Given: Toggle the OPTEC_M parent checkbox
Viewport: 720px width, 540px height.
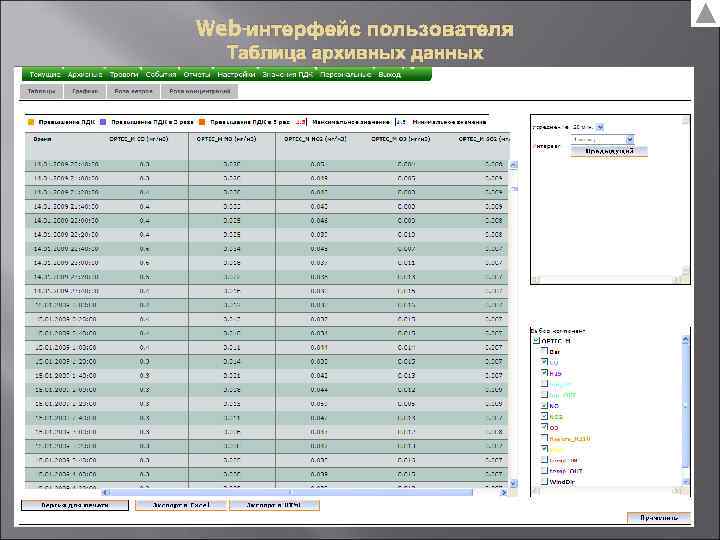Looking at the screenshot, I should tap(536, 341).
